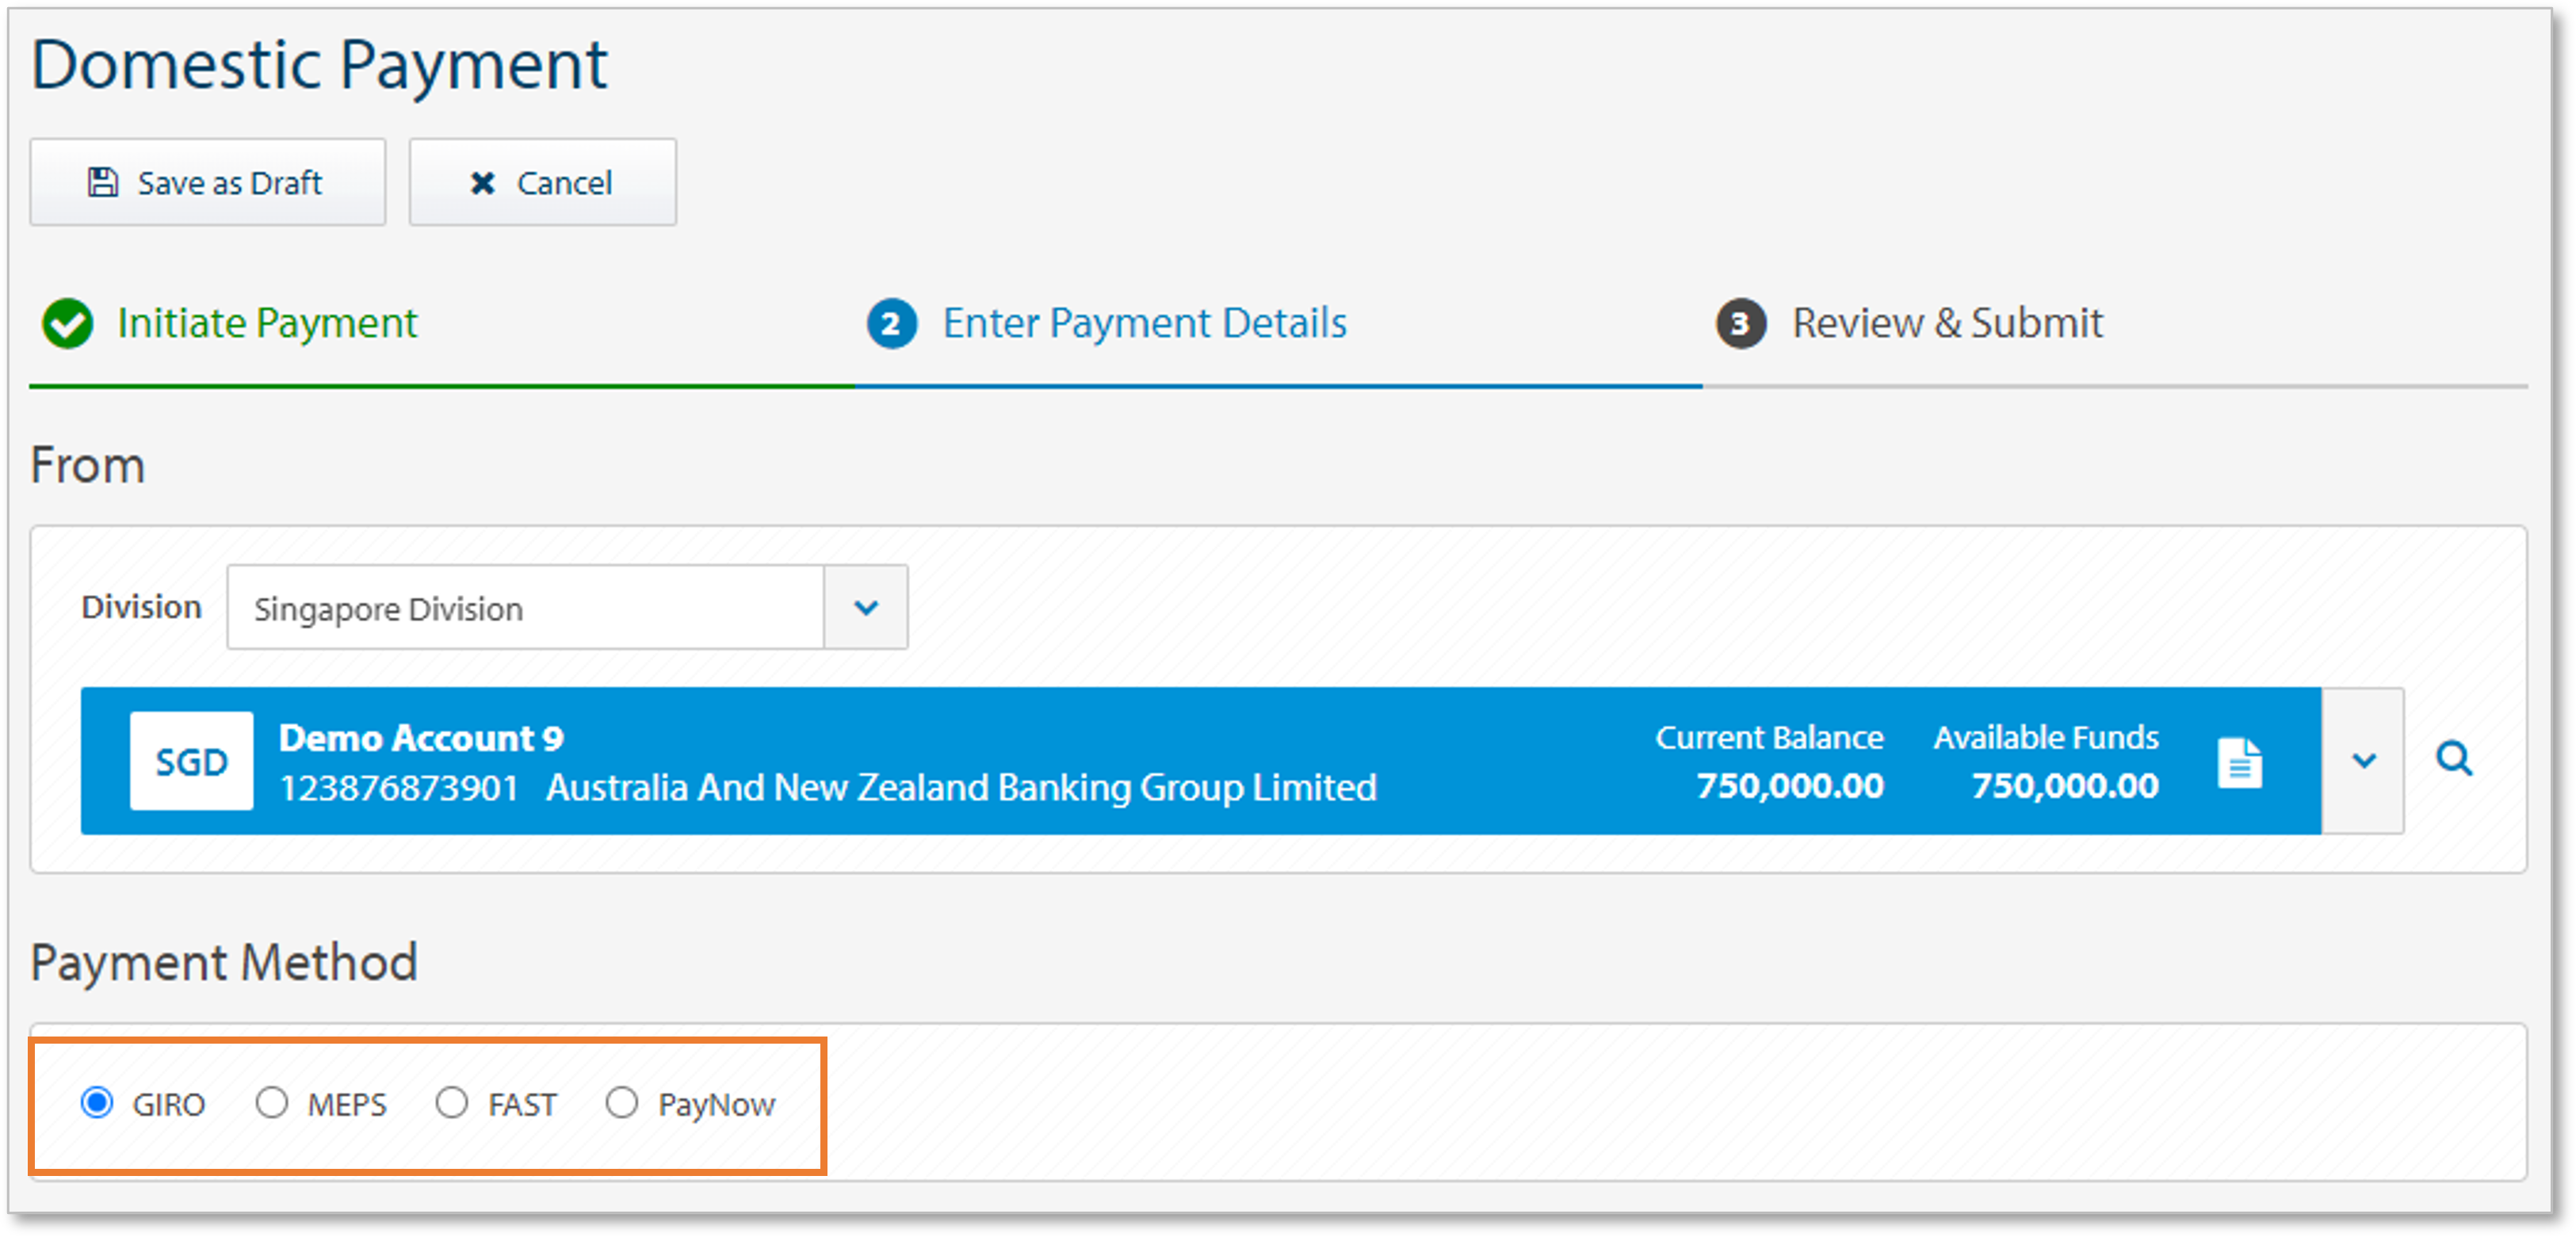The height and width of the screenshot is (1237, 2576).
Task: Click the save floppy disk icon on Save as Draft
Action: click(x=104, y=181)
